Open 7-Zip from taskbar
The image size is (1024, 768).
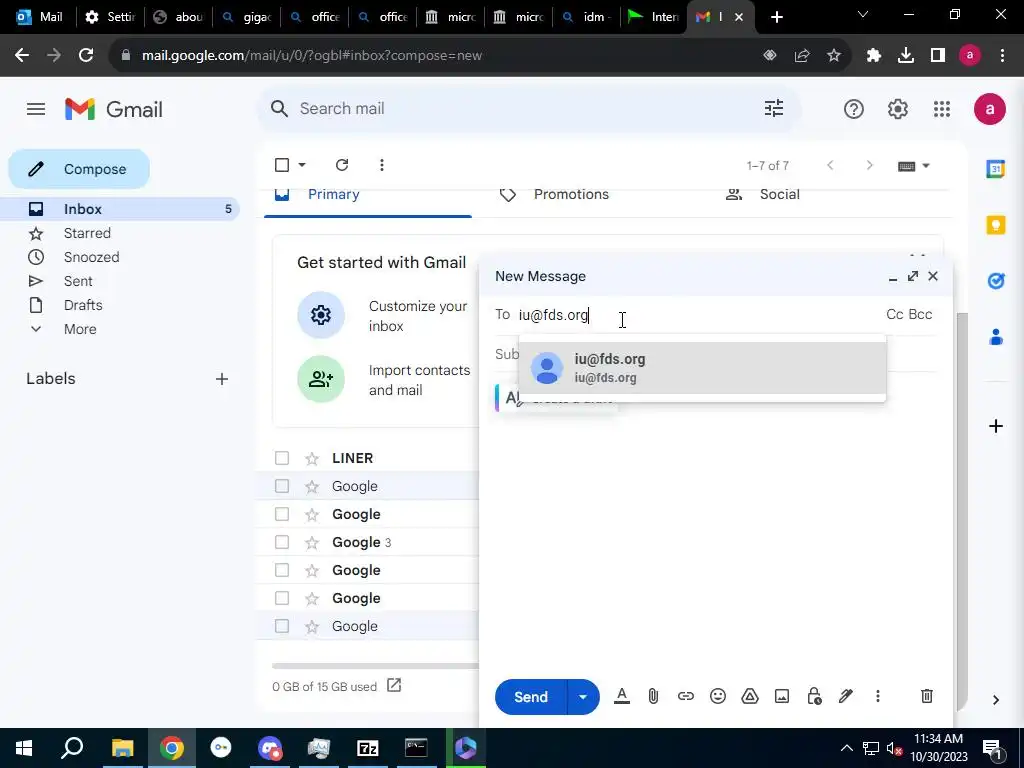368,748
